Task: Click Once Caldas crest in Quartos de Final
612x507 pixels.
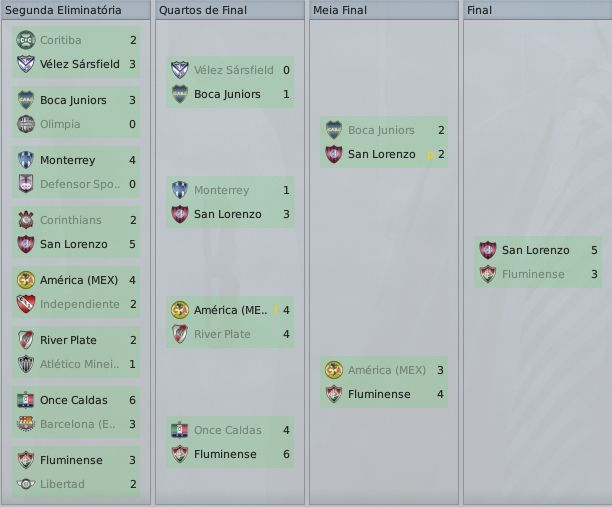Action: point(180,430)
